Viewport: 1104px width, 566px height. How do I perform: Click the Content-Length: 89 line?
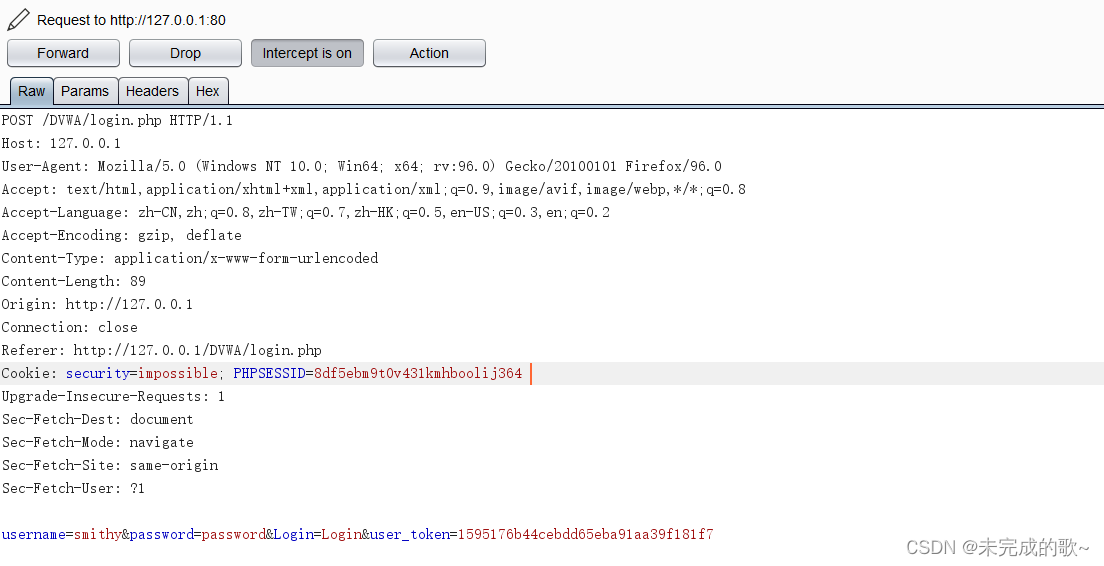pos(74,282)
